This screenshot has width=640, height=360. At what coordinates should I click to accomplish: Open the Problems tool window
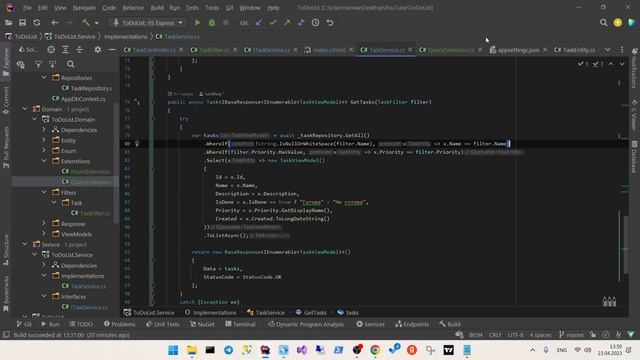(x=120, y=324)
